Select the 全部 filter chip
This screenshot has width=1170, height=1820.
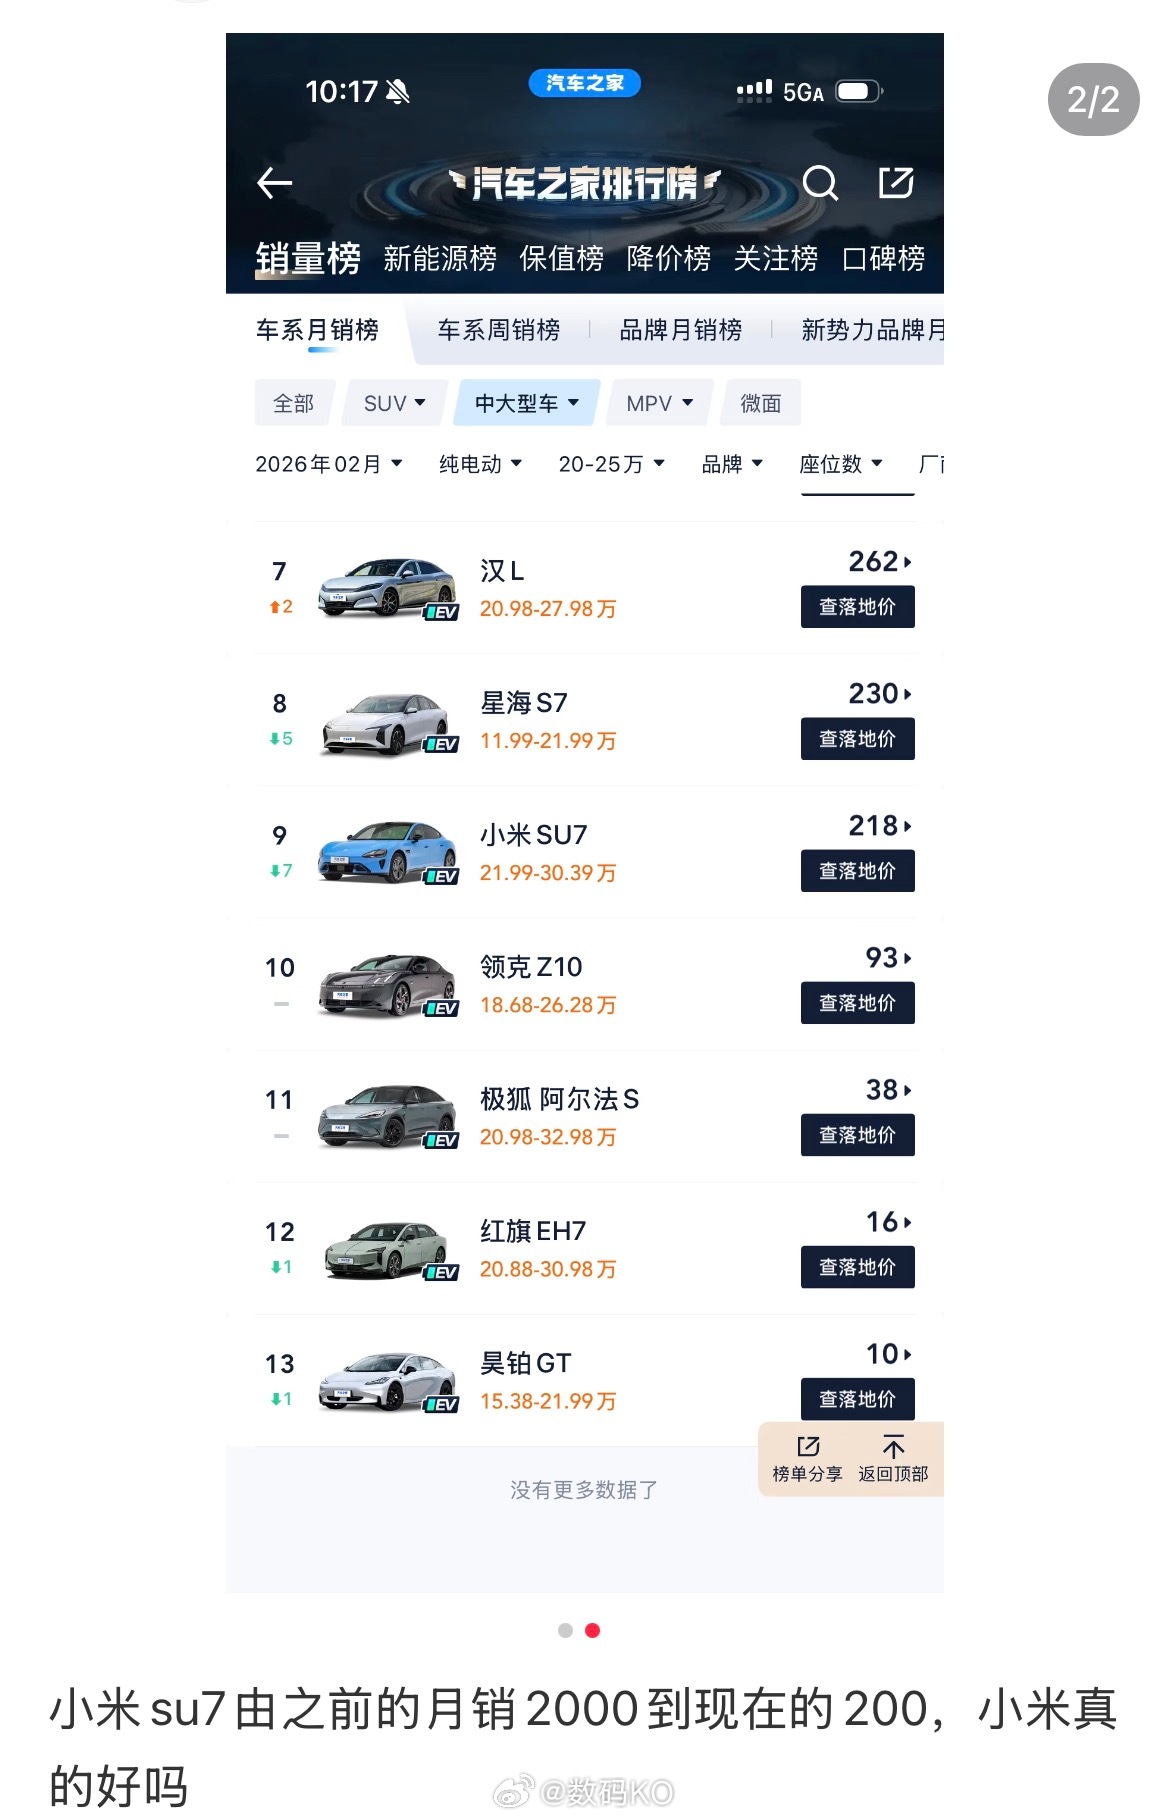click(294, 403)
